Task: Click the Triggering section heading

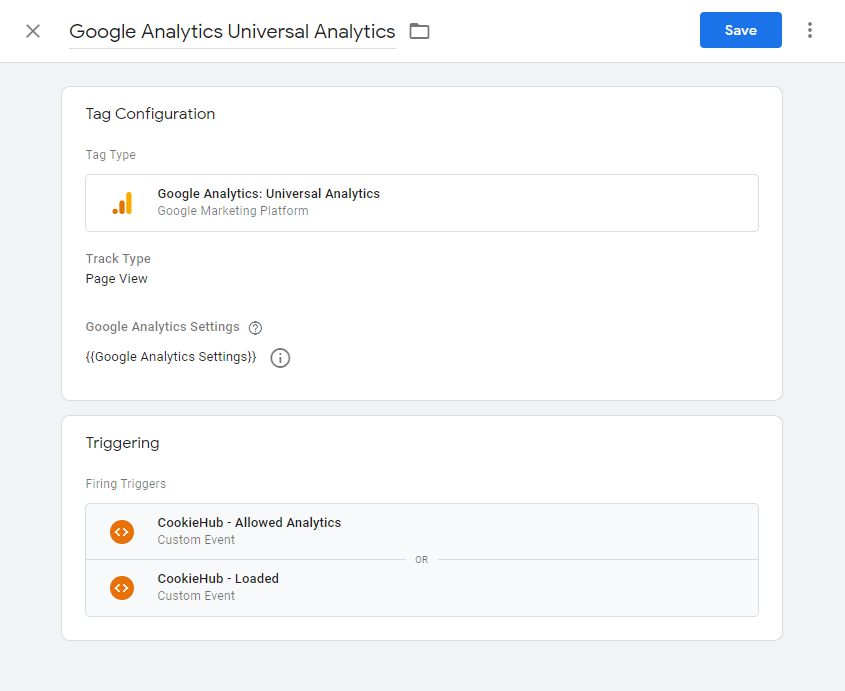Action: point(122,443)
